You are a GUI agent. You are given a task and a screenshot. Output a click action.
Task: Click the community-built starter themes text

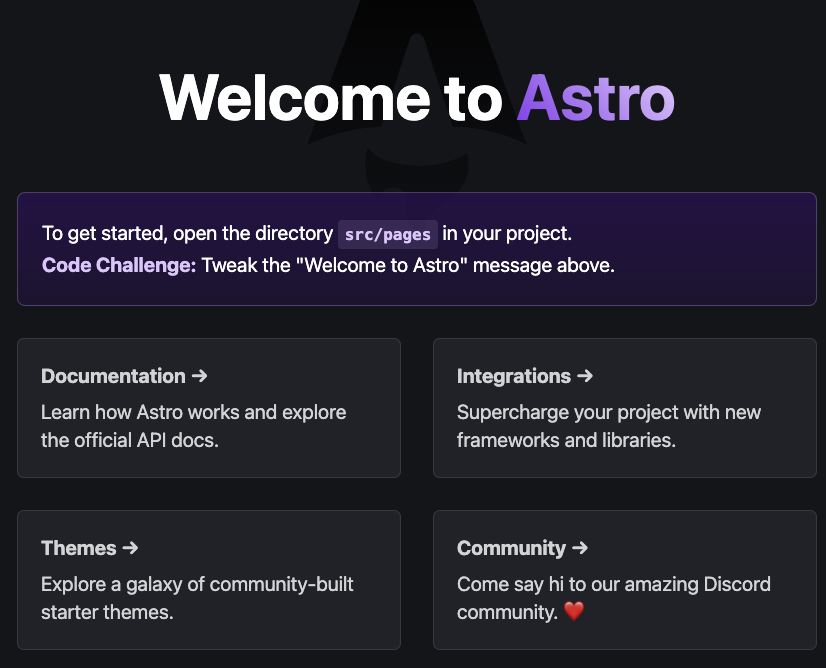pos(197,597)
